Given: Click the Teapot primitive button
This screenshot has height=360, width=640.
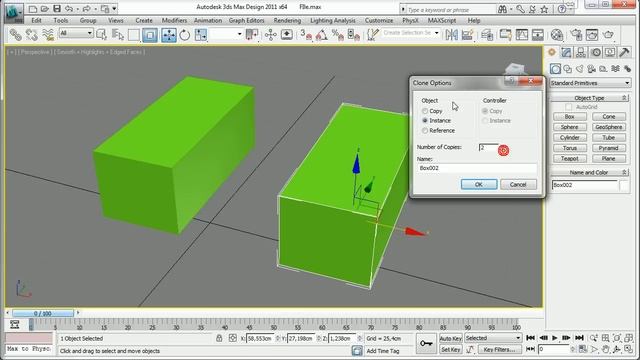Looking at the screenshot, I should coord(570,158).
